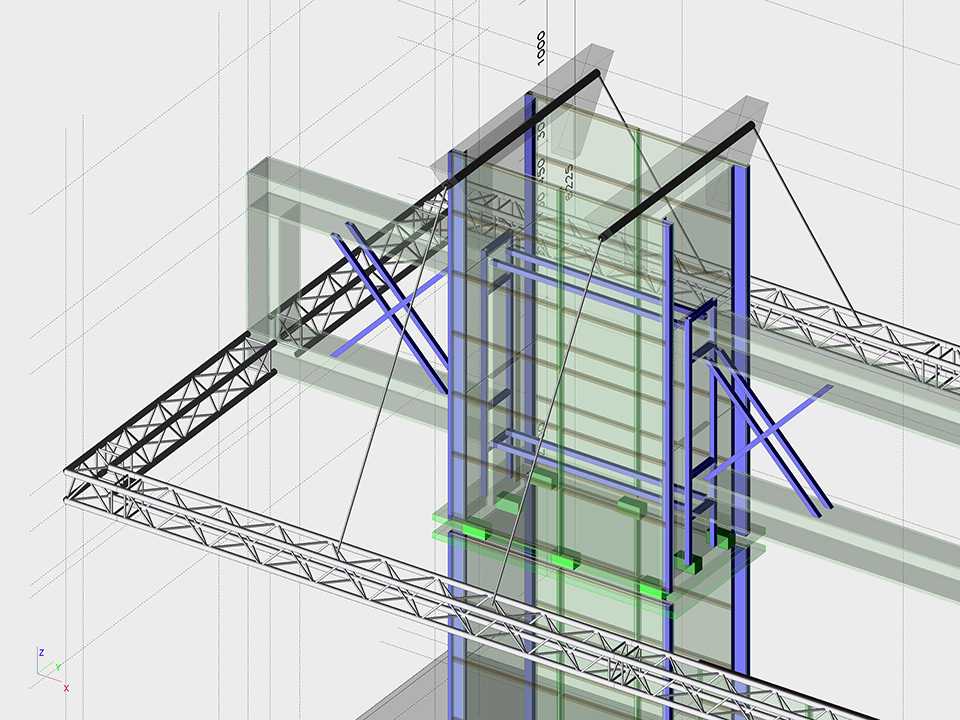
Task: Click the red X axis label
Action: 66,688
